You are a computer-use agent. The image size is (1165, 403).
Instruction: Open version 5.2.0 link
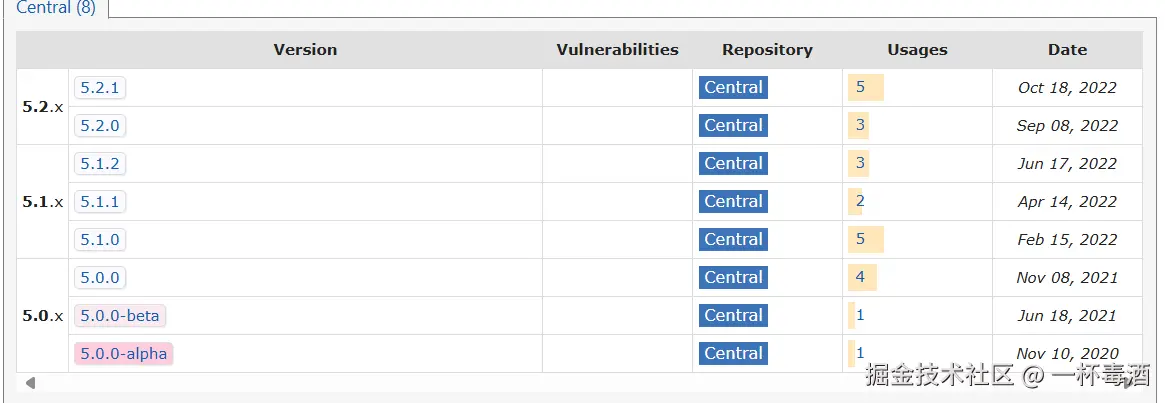click(100, 126)
